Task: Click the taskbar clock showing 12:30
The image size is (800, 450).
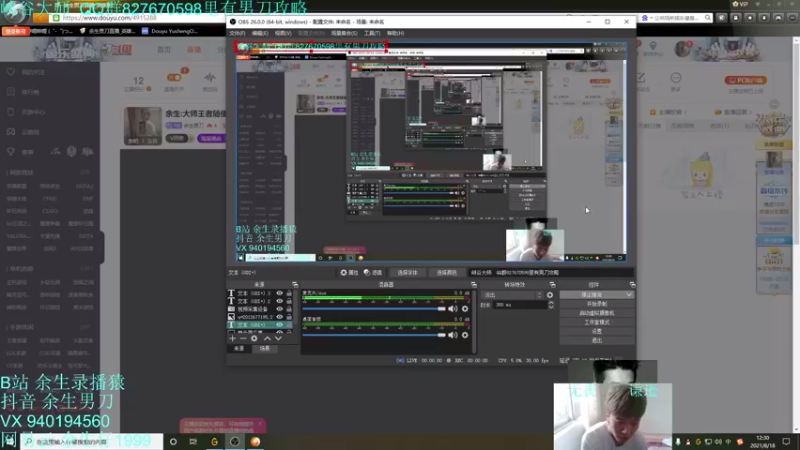Action: click(x=763, y=442)
